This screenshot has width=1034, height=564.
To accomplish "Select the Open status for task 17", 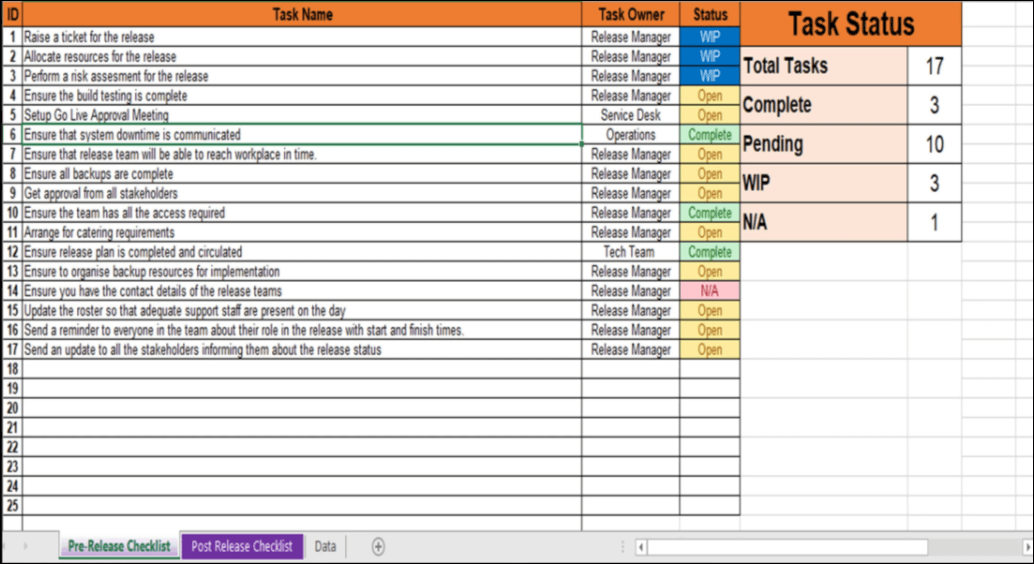I will pyautogui.click(x=710, y=350).
